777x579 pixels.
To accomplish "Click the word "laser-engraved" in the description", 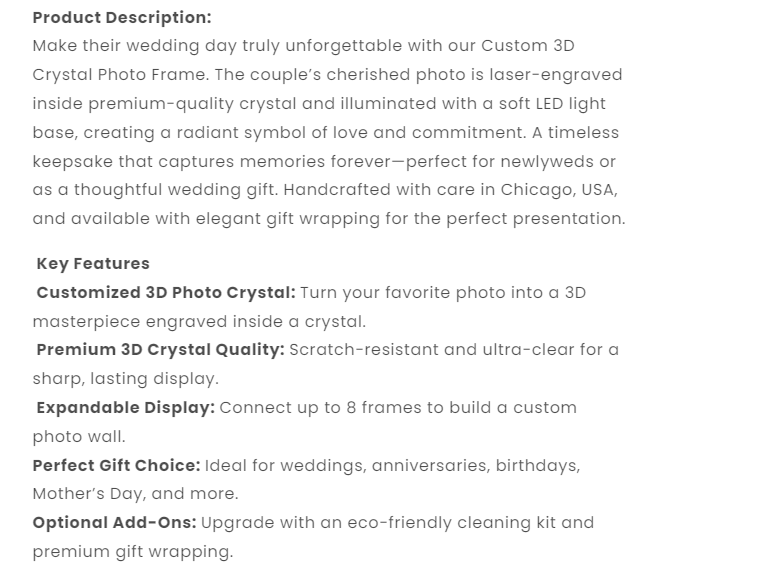I will tap(562, 75).
